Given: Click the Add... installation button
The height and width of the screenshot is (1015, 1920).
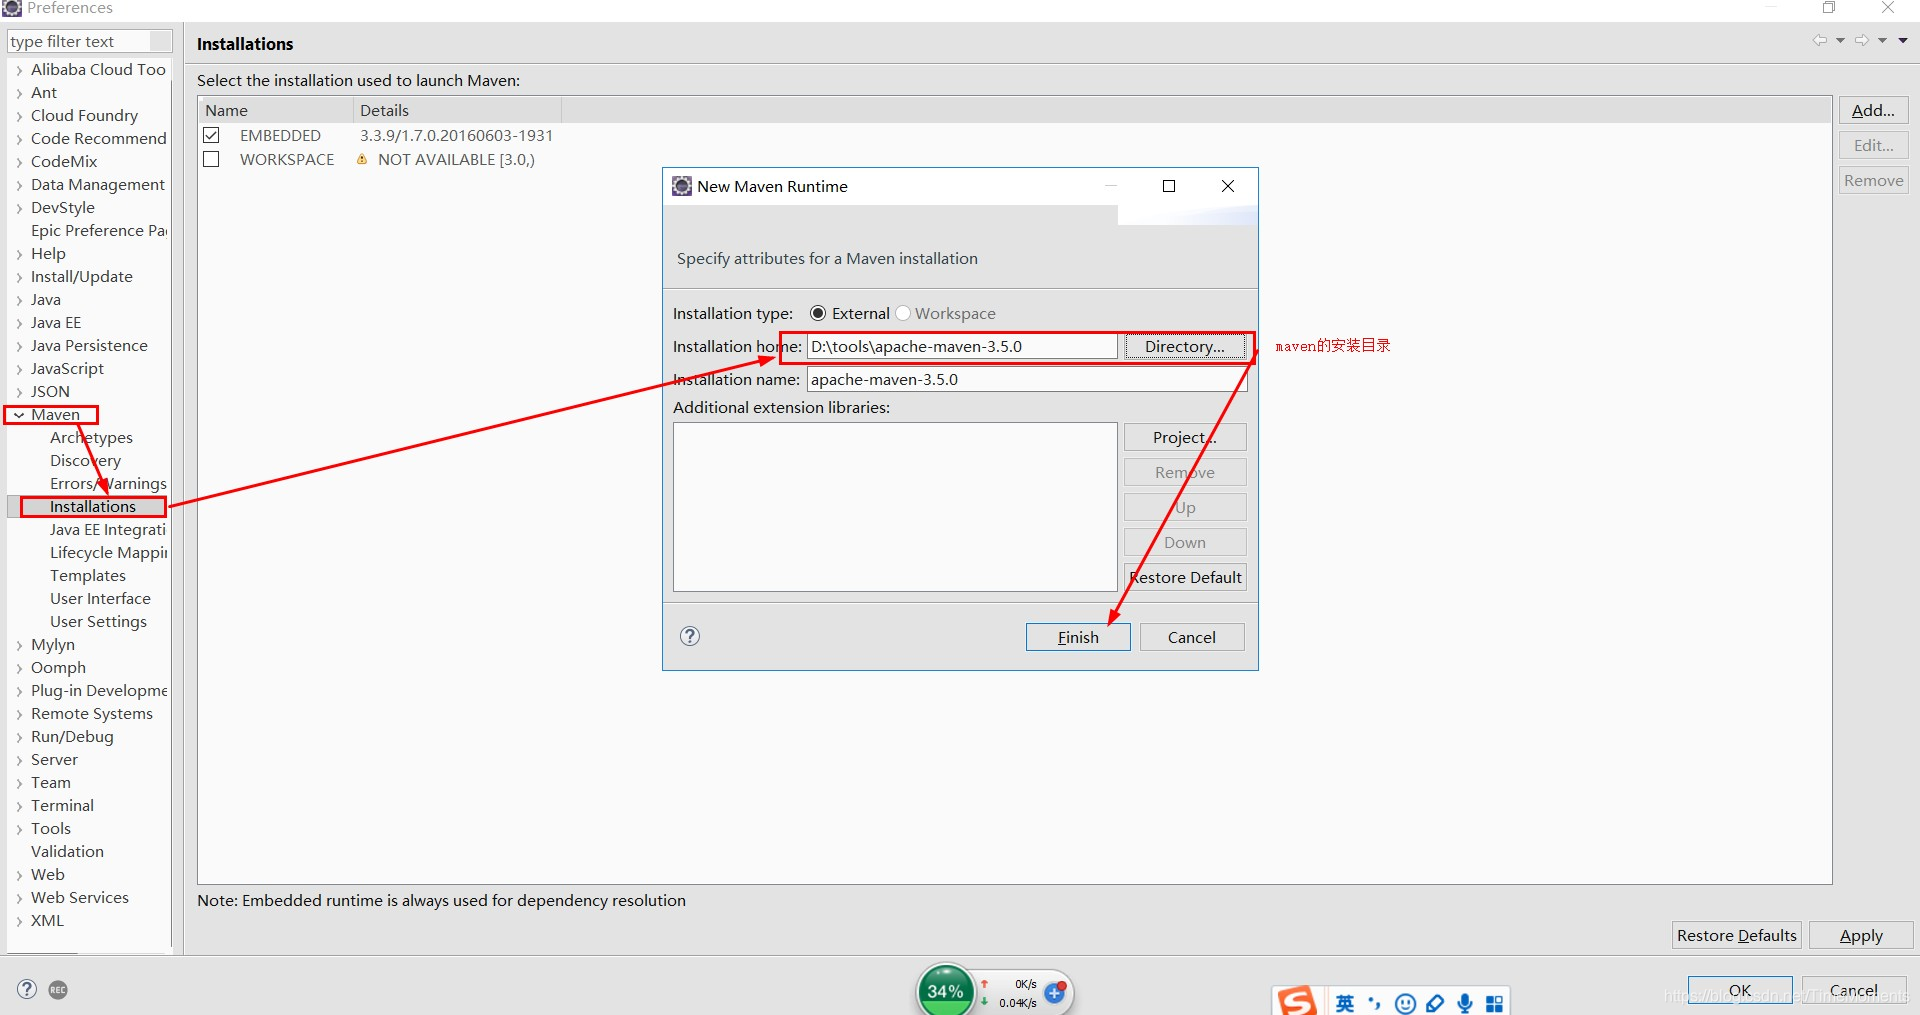Looking at the screenshot, I should 1873,110.
